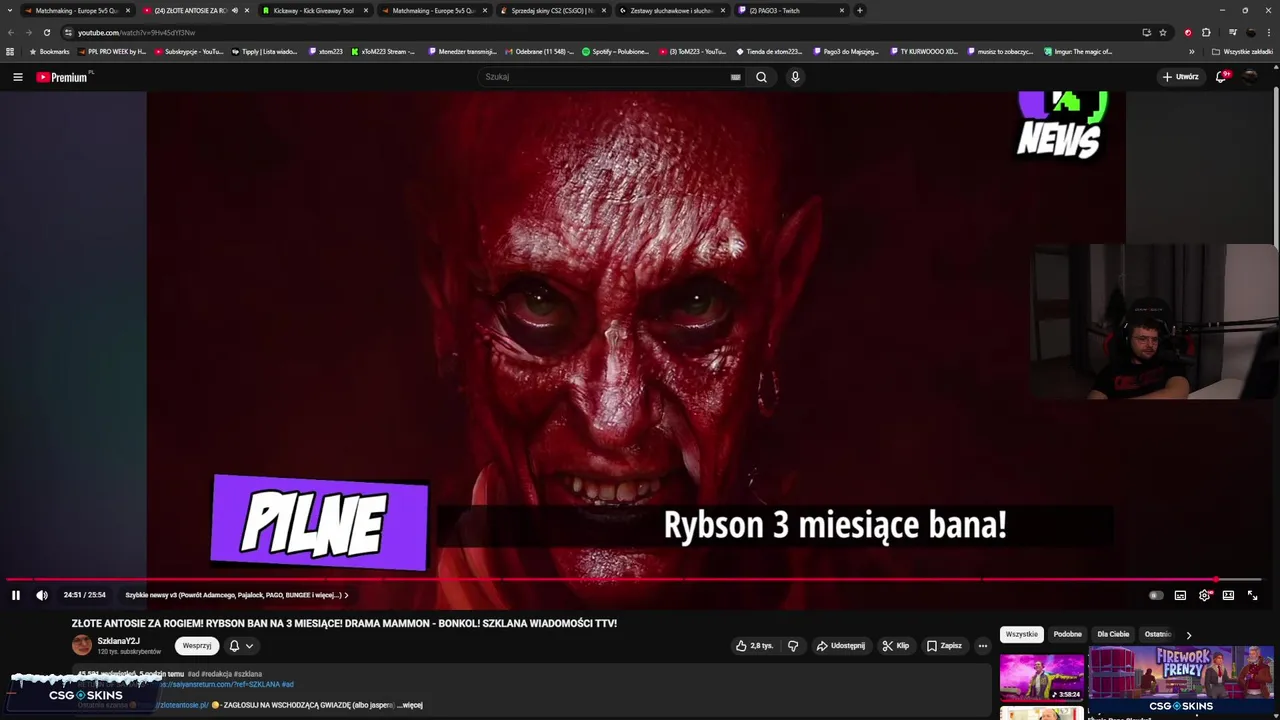
Task: Select the Podobne filter chip
Action: coord(1068,634)
